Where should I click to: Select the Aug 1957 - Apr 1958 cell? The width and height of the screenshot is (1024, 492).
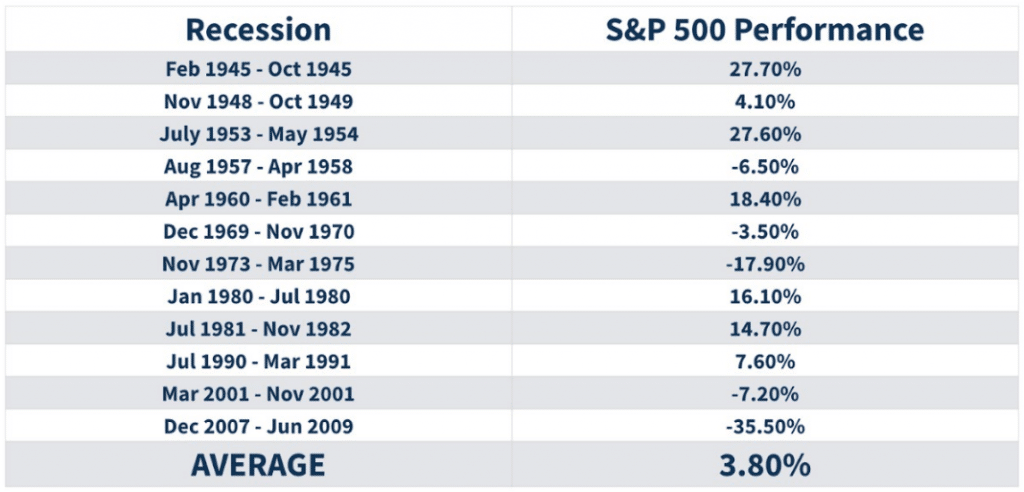(258, 167)
